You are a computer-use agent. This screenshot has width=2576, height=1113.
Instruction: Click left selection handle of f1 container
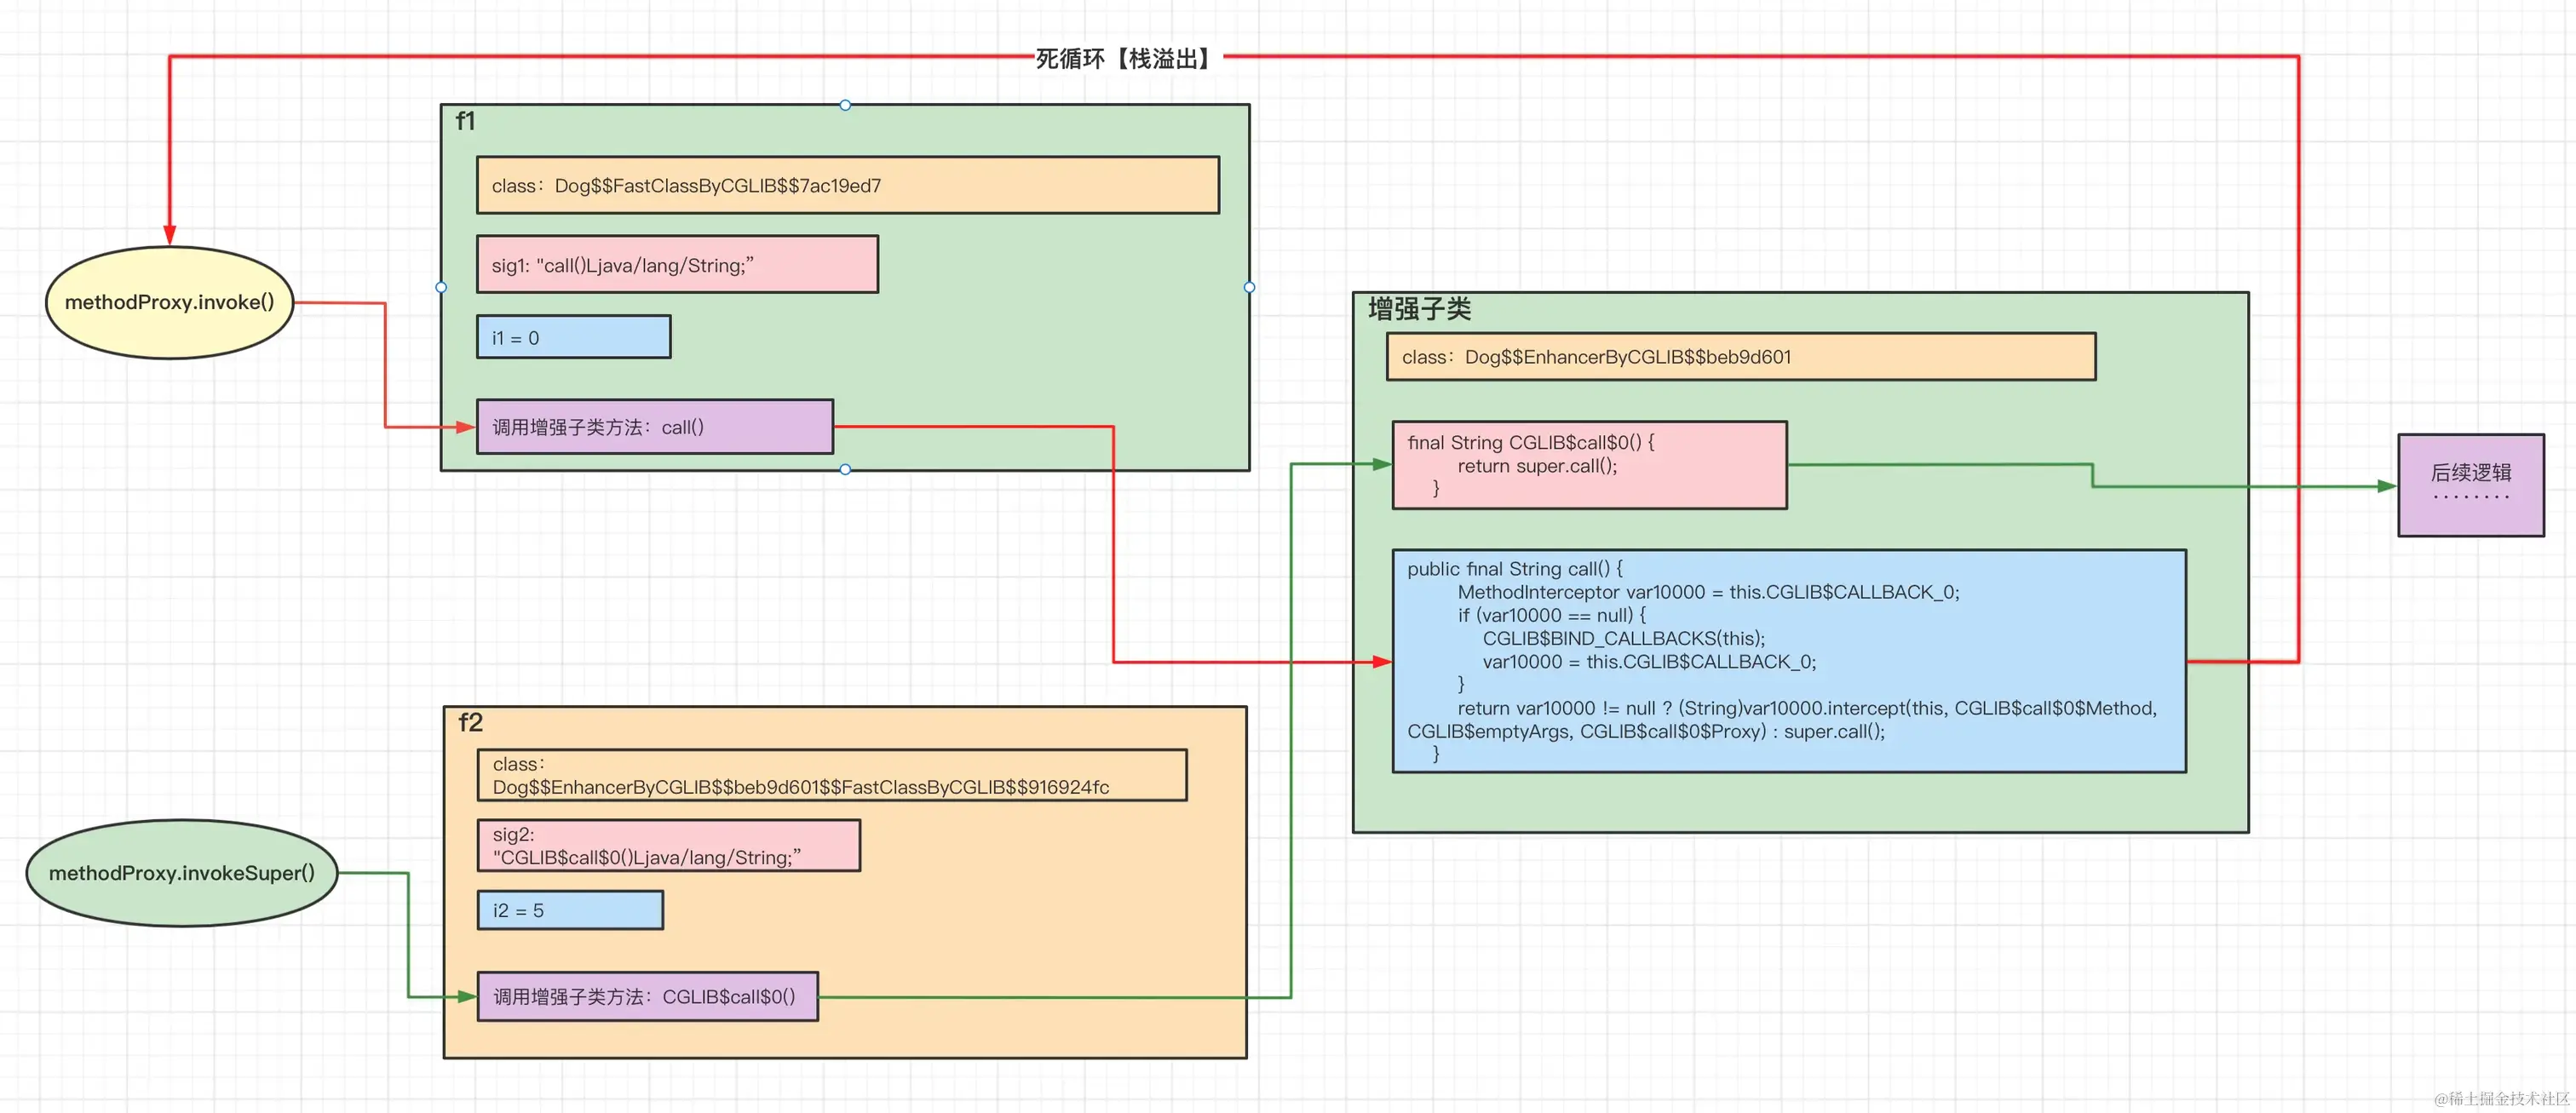point(441,287)
